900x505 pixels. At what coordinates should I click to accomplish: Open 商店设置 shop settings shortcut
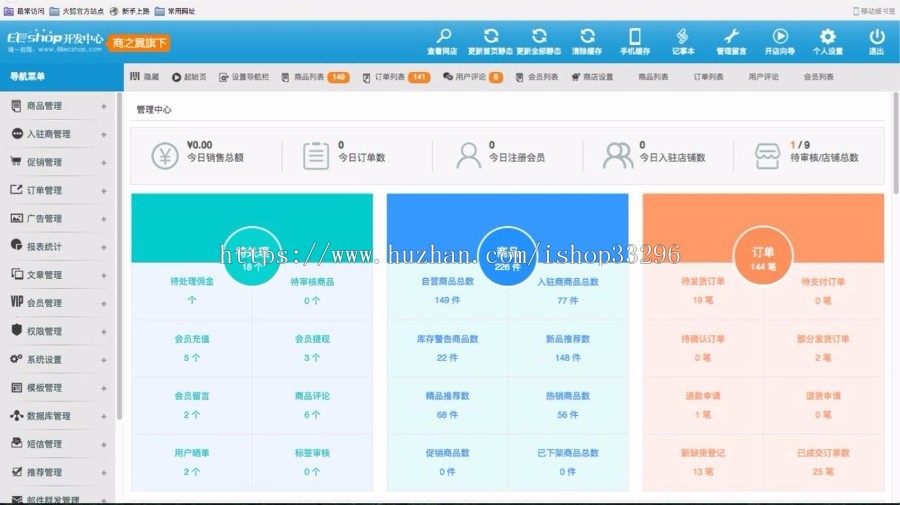pyautogui.click(x=592, y=77)
